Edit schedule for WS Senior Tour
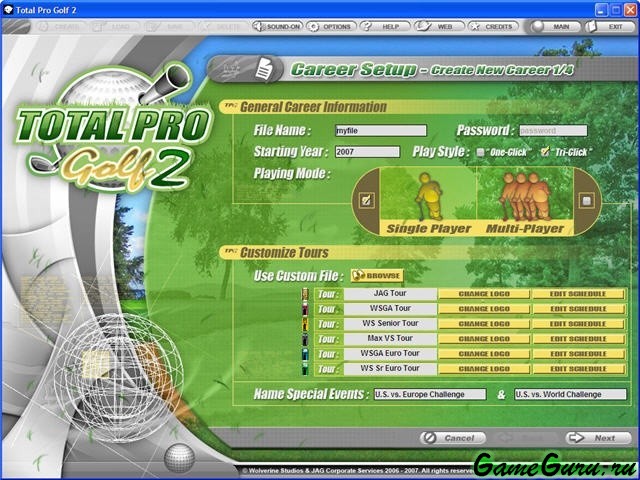 578,324
